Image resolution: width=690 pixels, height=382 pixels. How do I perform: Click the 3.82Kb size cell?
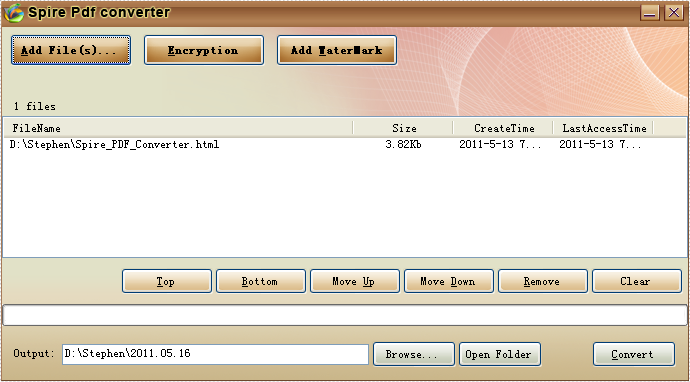(404, 144)
